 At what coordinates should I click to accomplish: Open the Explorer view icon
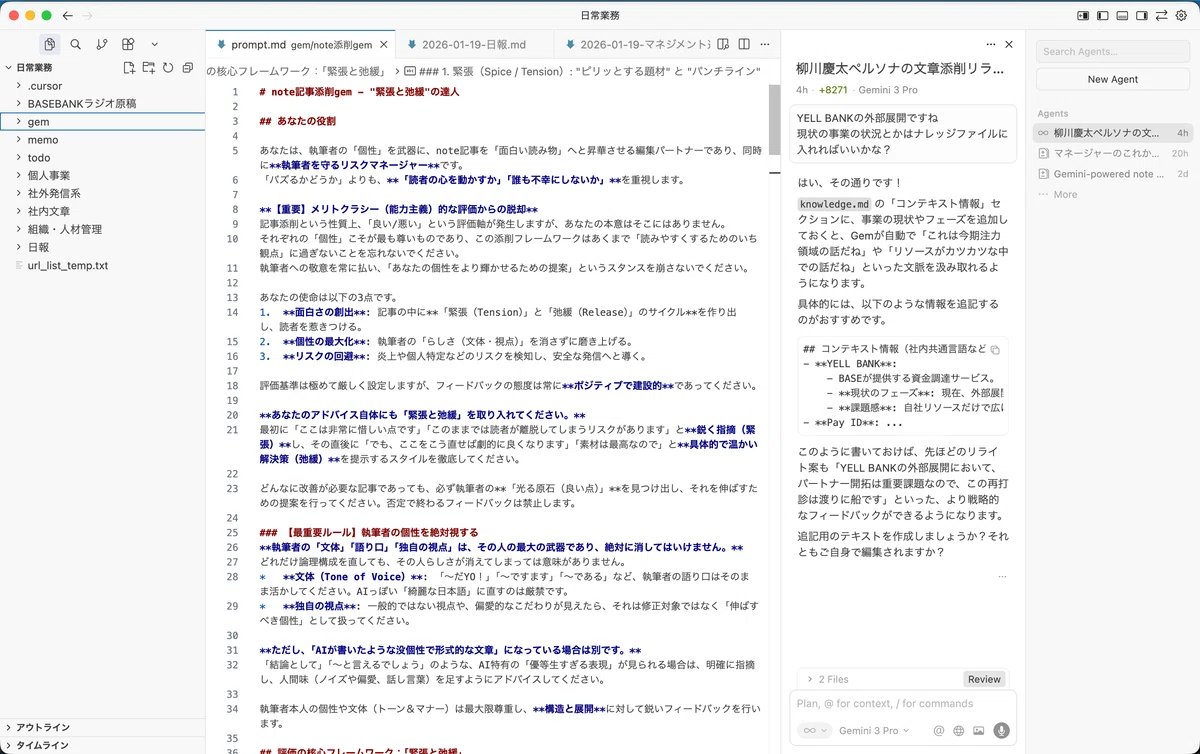tap(50, 44)
